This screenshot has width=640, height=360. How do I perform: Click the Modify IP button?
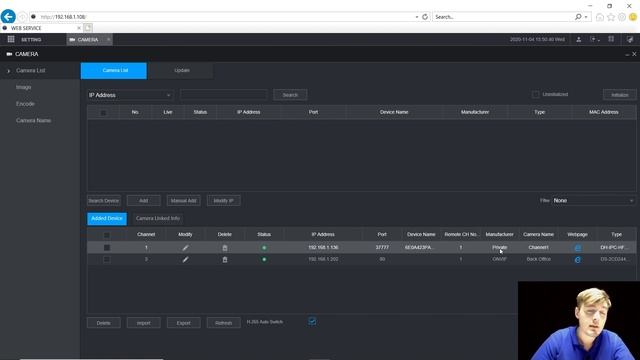tap(224, 200)
